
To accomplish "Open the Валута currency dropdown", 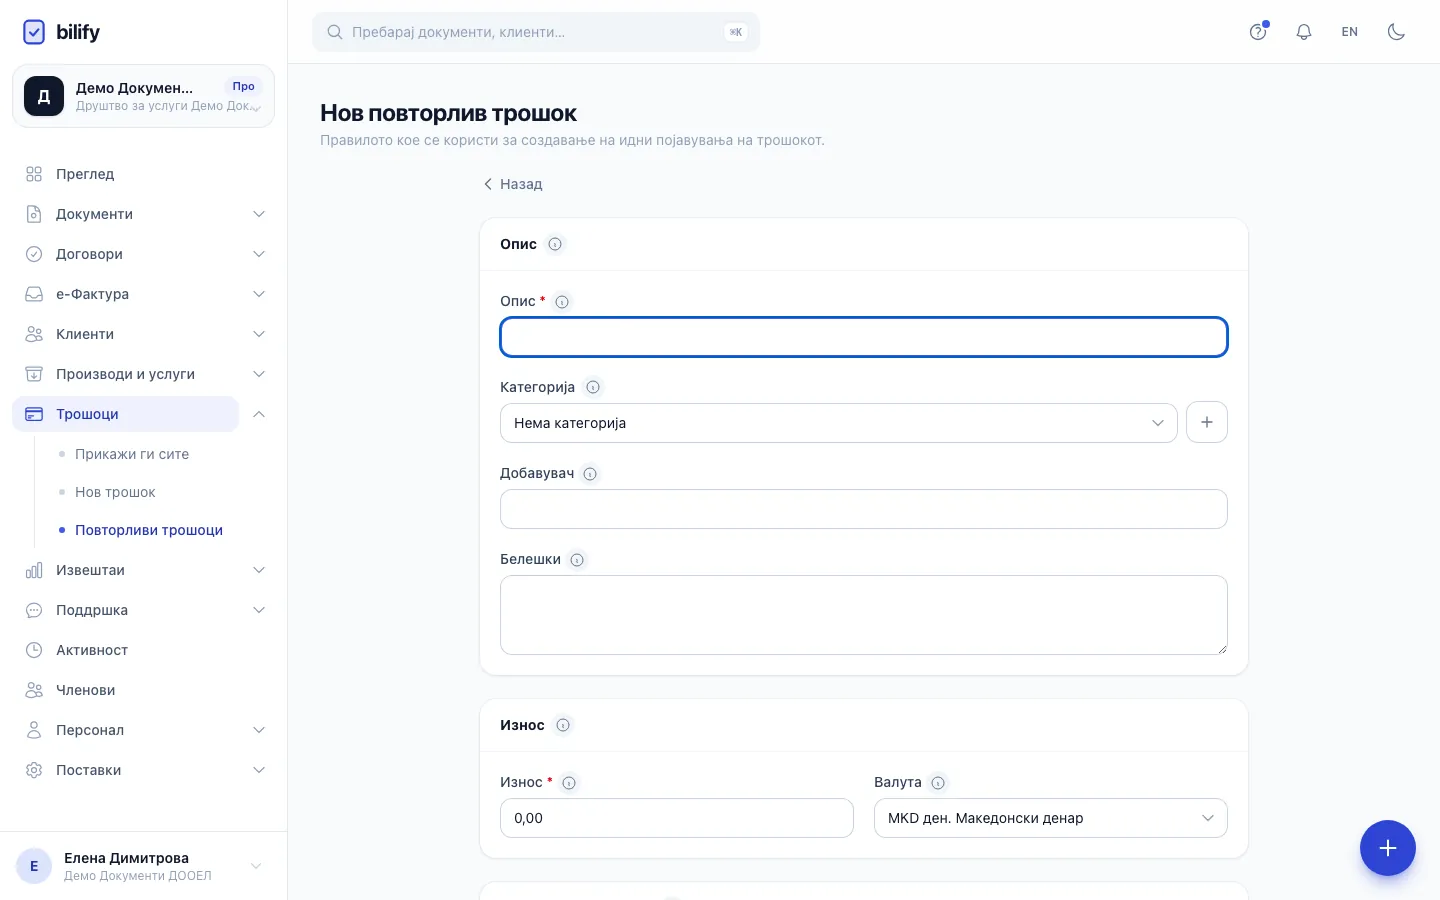I will 1050,818.
